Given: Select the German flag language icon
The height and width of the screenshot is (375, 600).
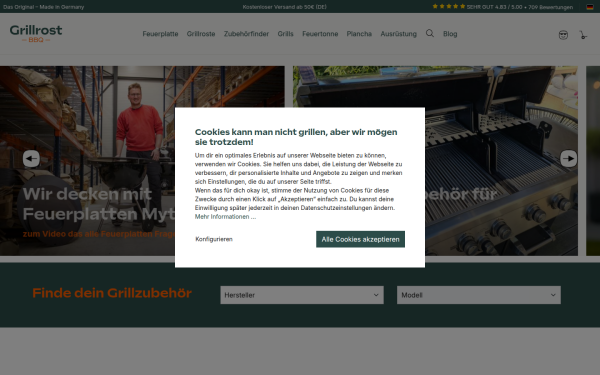Looking at the screenshot, I should tap(590, 7).
